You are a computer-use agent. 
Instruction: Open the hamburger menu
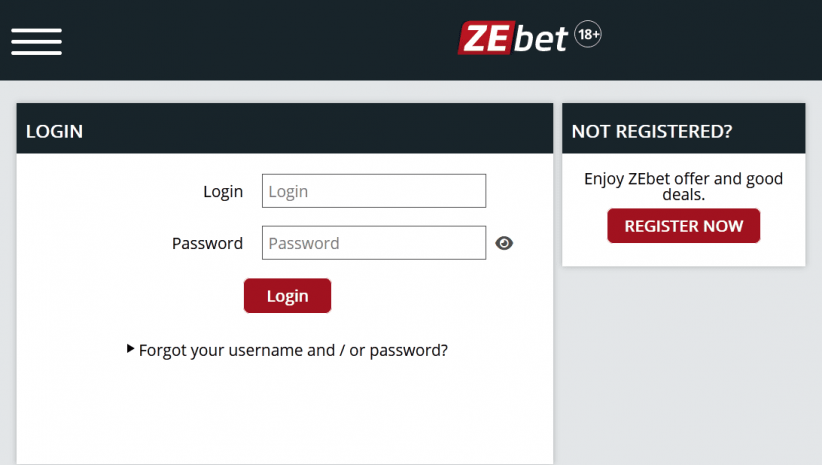click(x=36, y=40)
